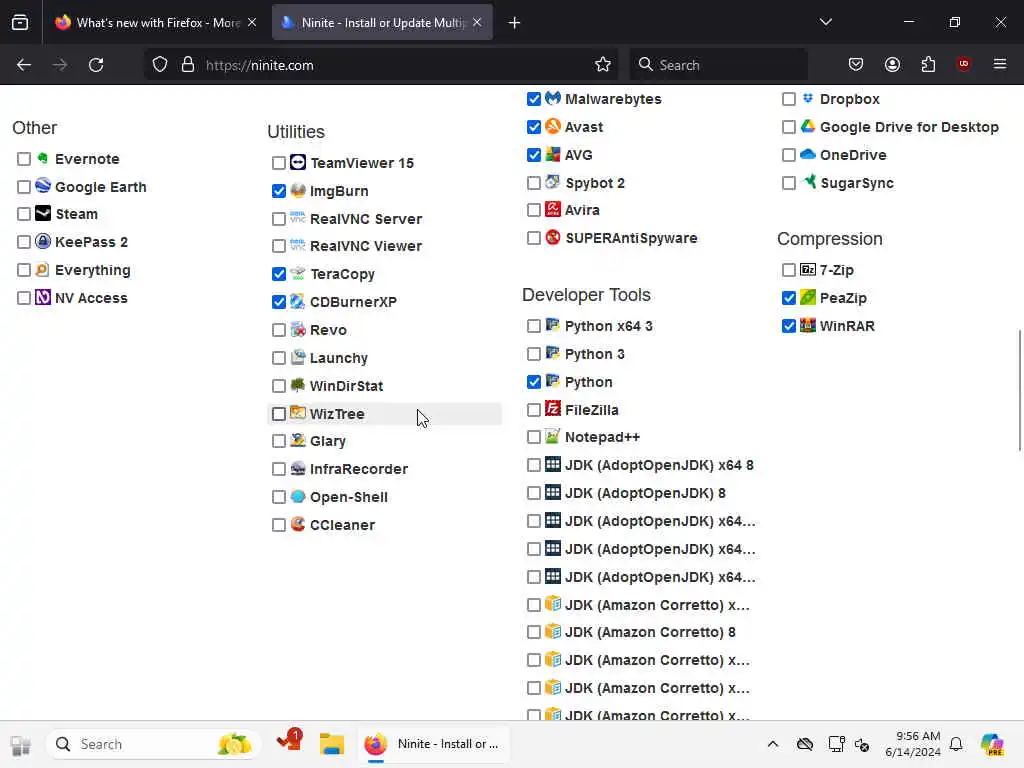The width and height of the screenshot is (1024, 768).
Task: Open notifications bell in system tray
Action: 956,744
